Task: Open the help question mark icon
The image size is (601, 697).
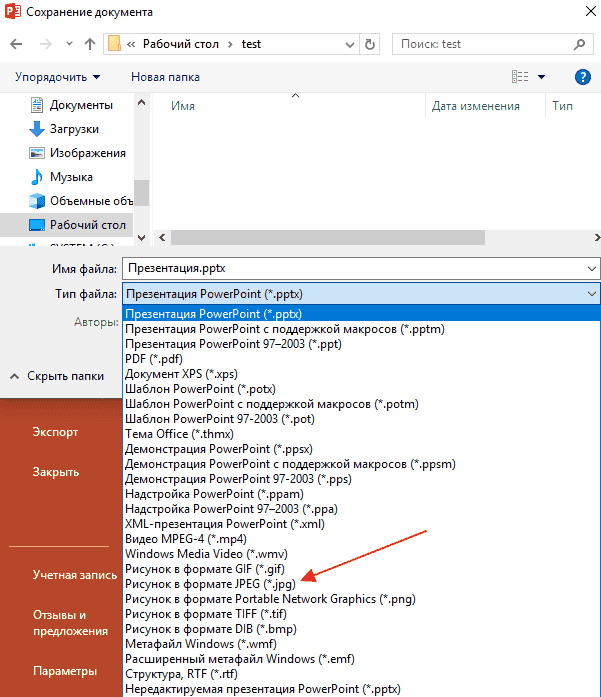Action: point(582,77)
